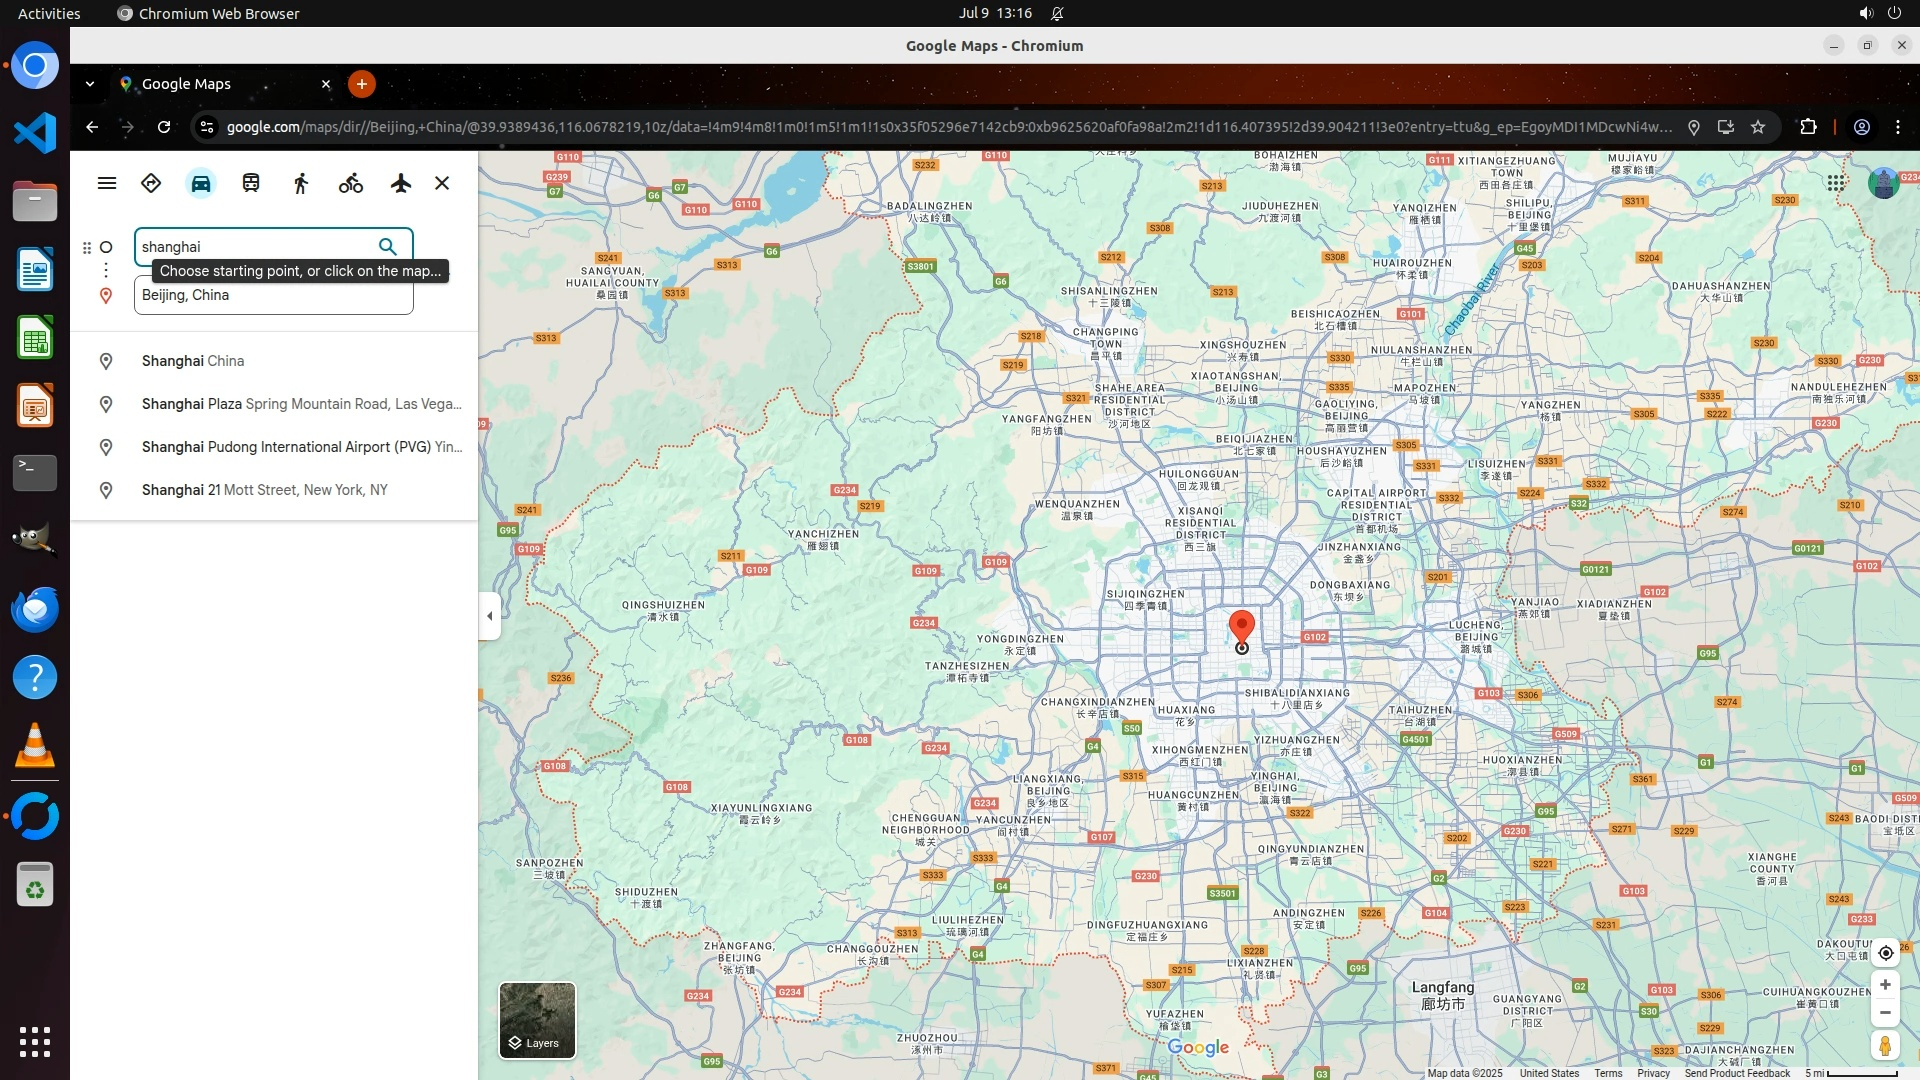
Task: Expand the browser tab search dropdown
Action: [90, 84]
